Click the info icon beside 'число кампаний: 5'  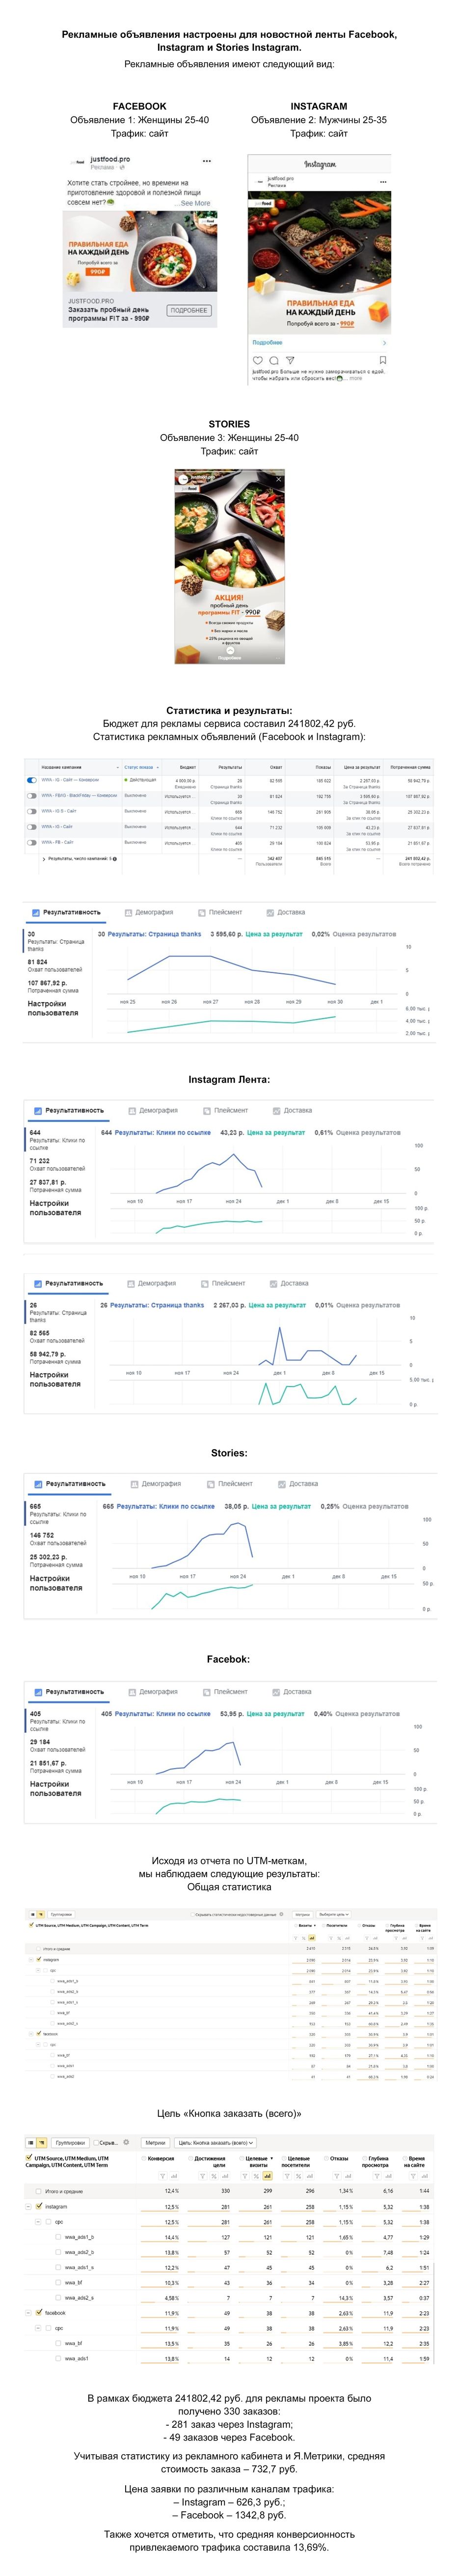point(115,859)
